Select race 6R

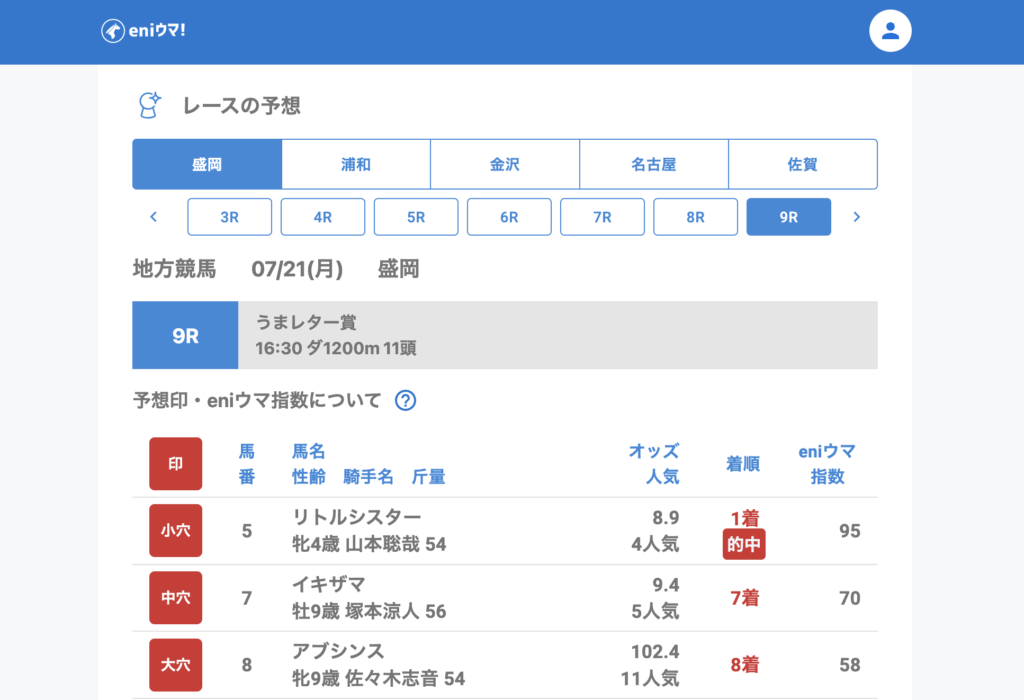coord(509,217)
